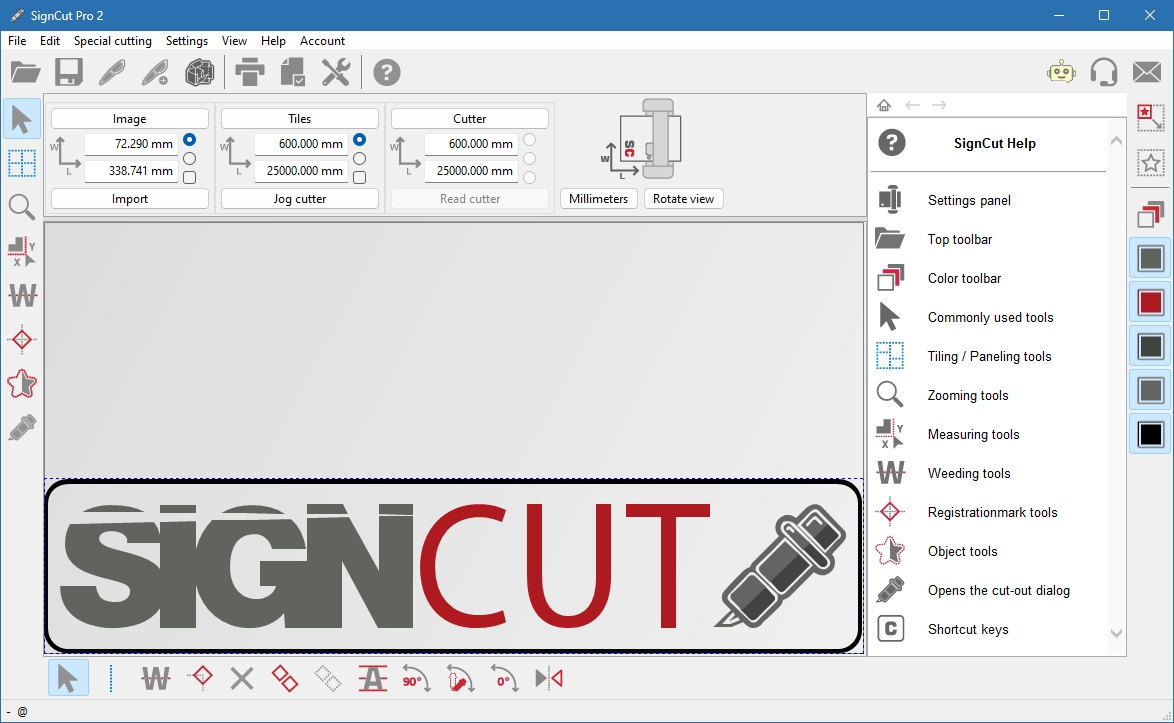Click the printer toolbar icon
Viewport: 1174px width, 723px height.
click(249, 73)
